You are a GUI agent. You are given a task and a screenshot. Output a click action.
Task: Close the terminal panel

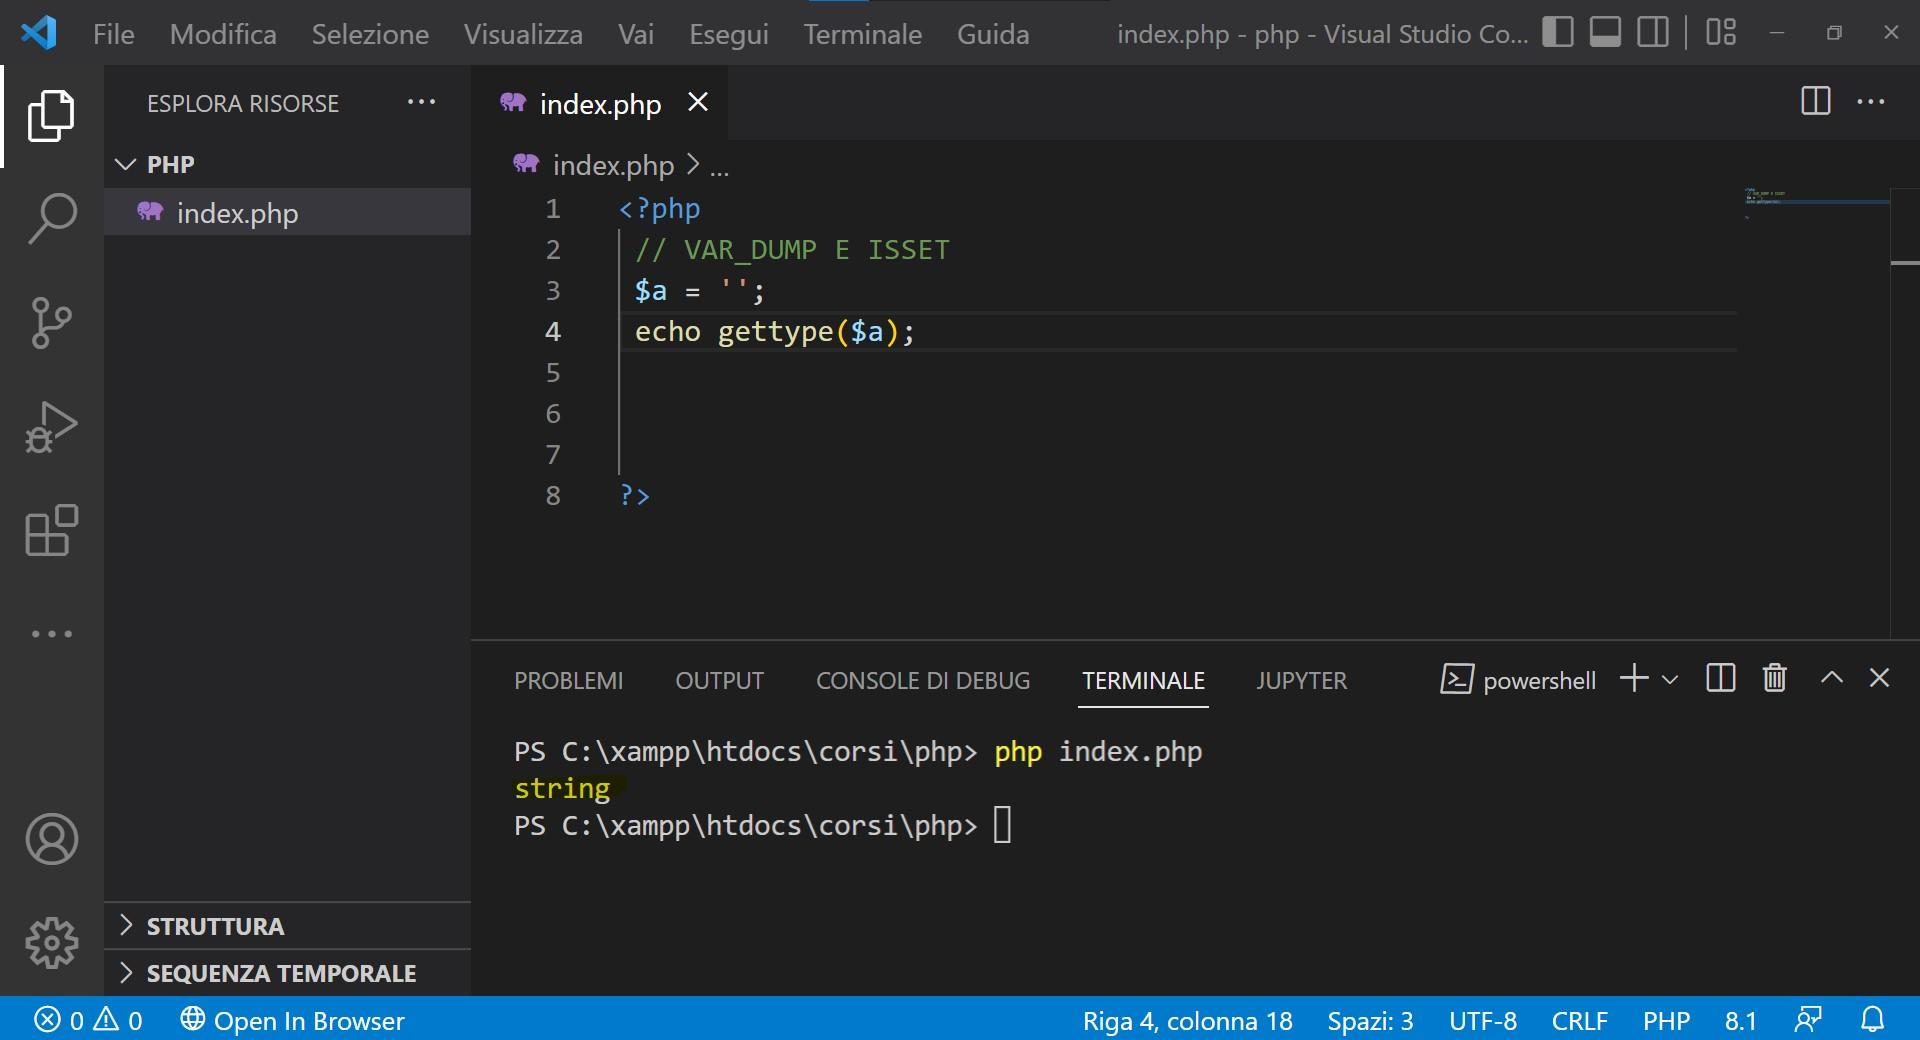click(1879, 678)
